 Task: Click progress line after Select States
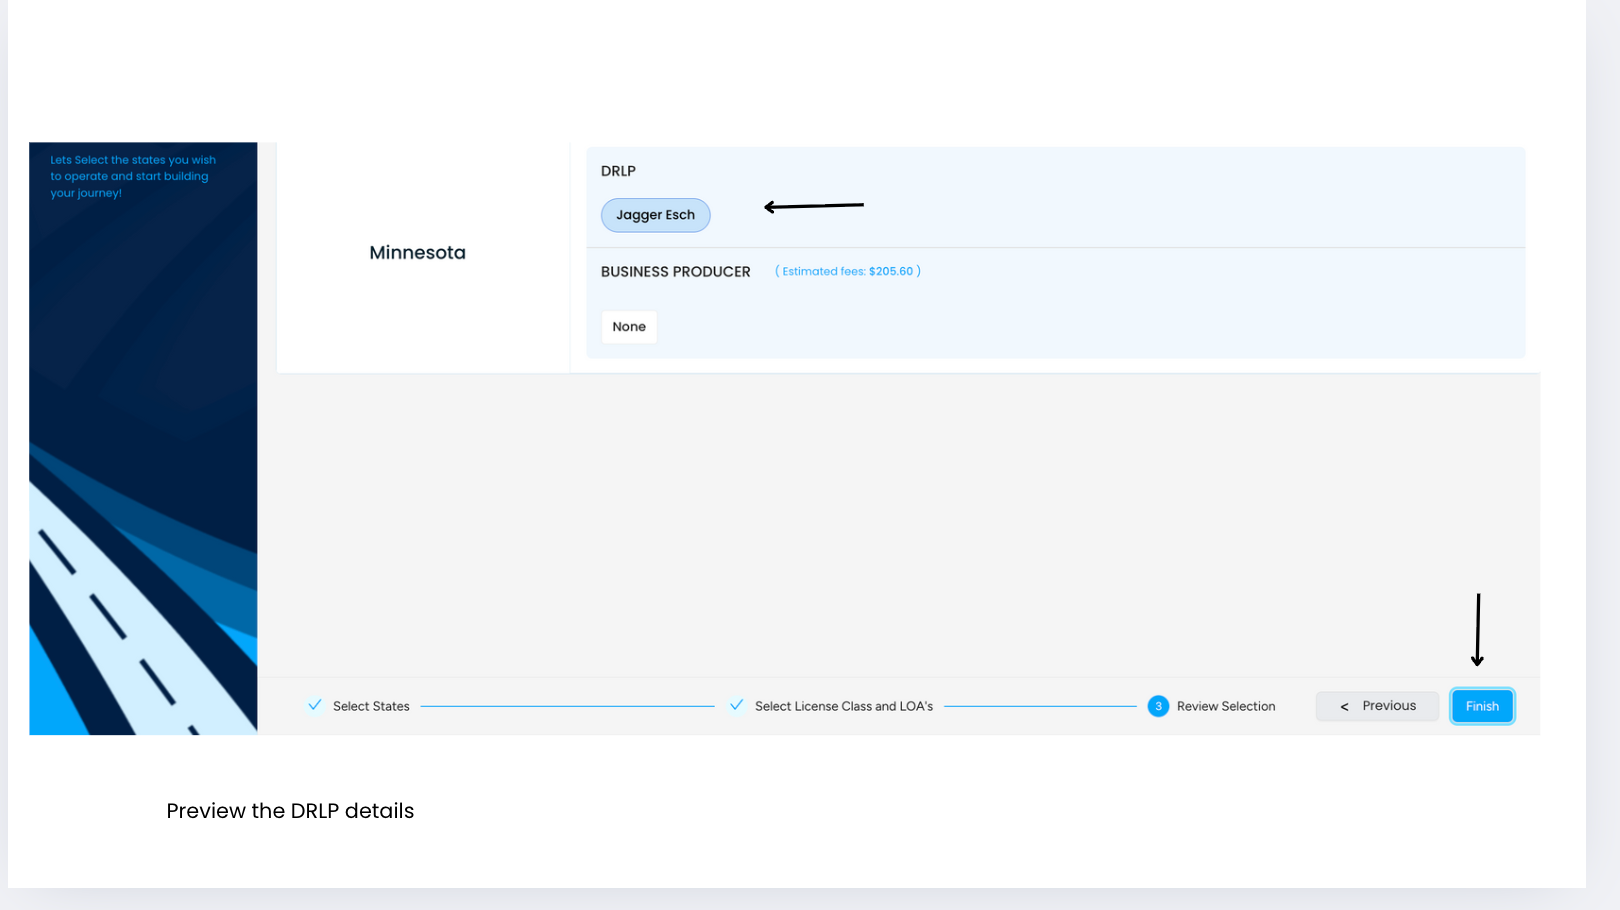click(x=567, y=706)
